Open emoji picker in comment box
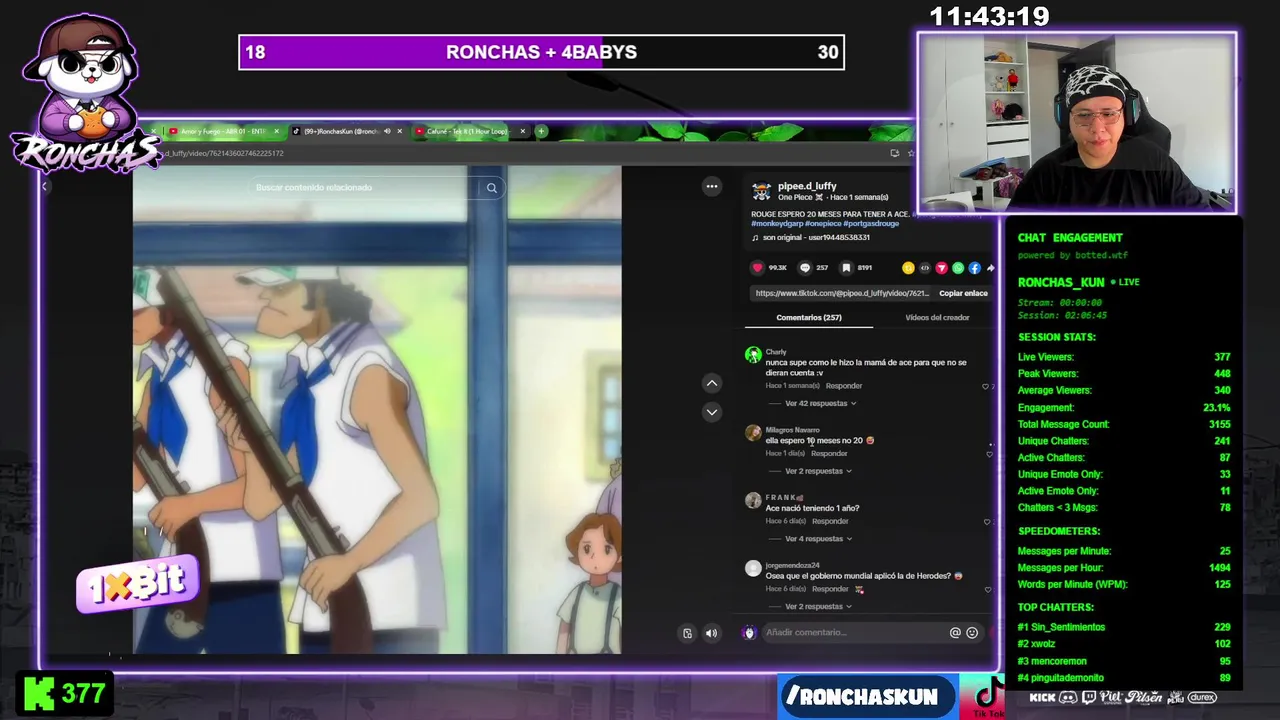Screen dimensions: 1280x720 971,632
